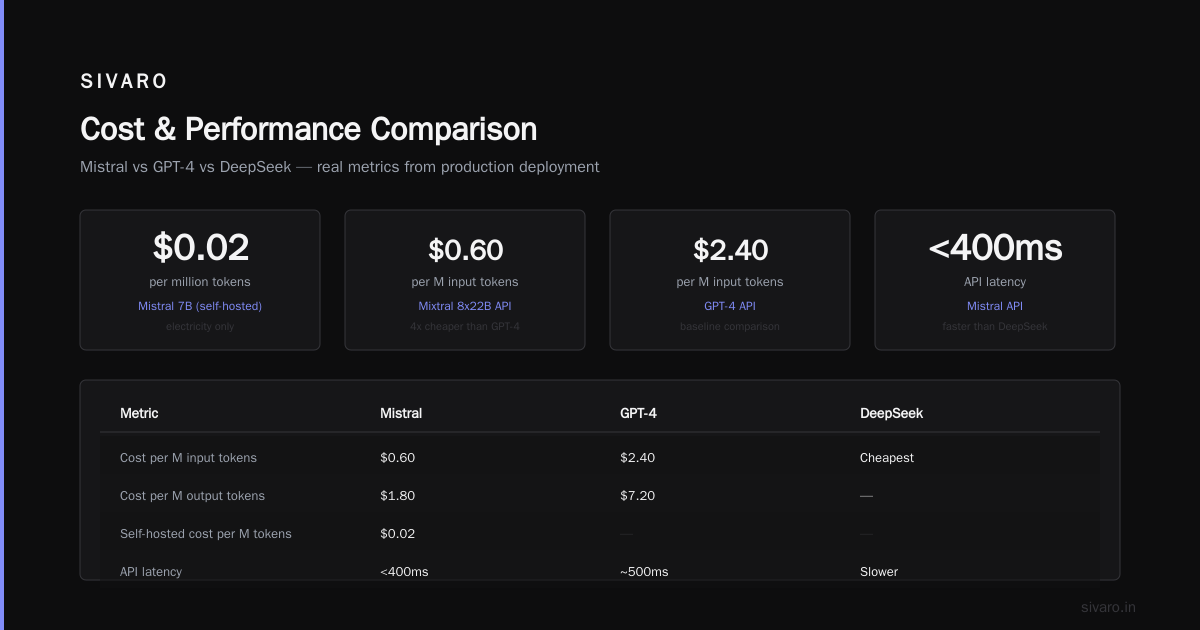Click the Cheapest cell under DeepSeek
Image resolution: width=1200 pixels, height=630 pixels.
pos(887,458)
